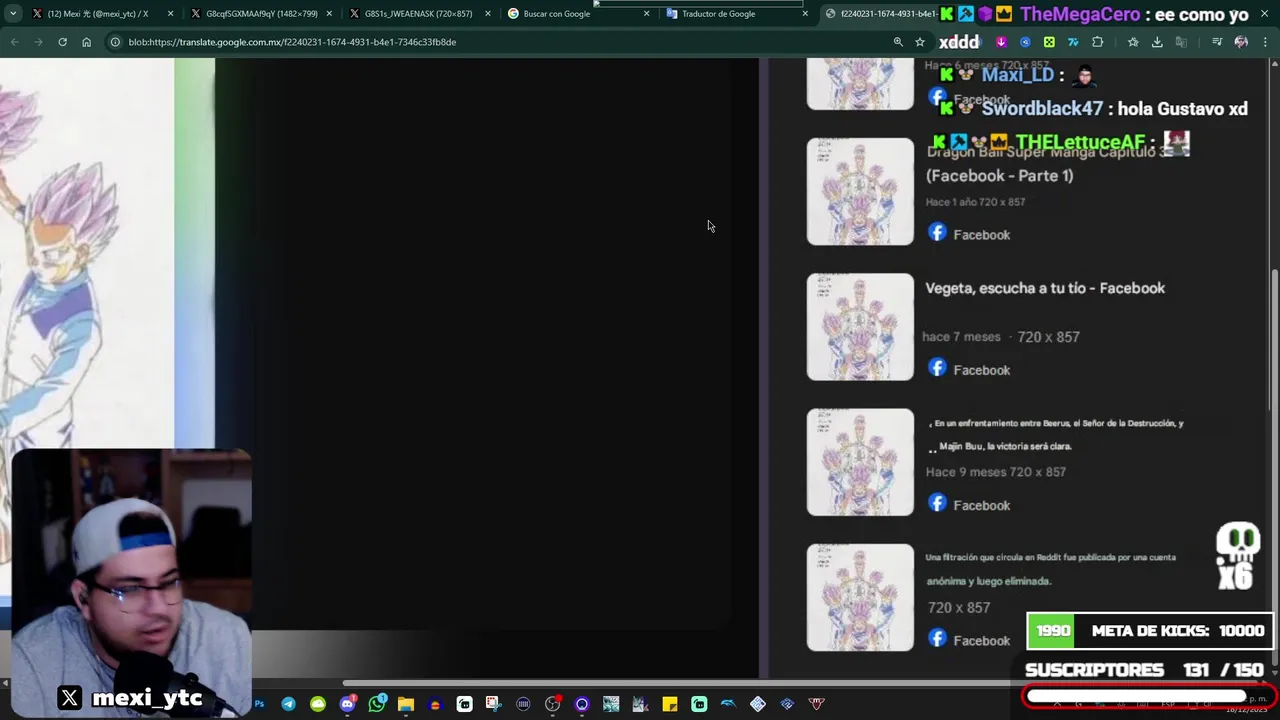Open the pink download extension
1280x720 pixels.
pyautogui.click(x=1001, y=42)
